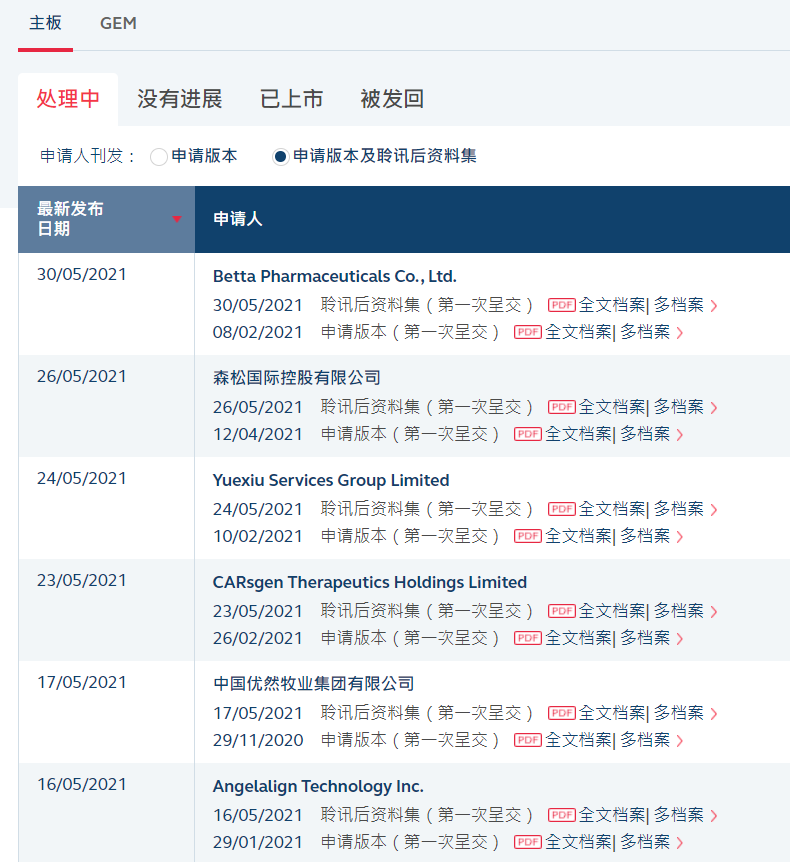Select the 申请版本 radio button
Image resolution: width=790 pixels, height=862 pixels.
tap(159, 157)
